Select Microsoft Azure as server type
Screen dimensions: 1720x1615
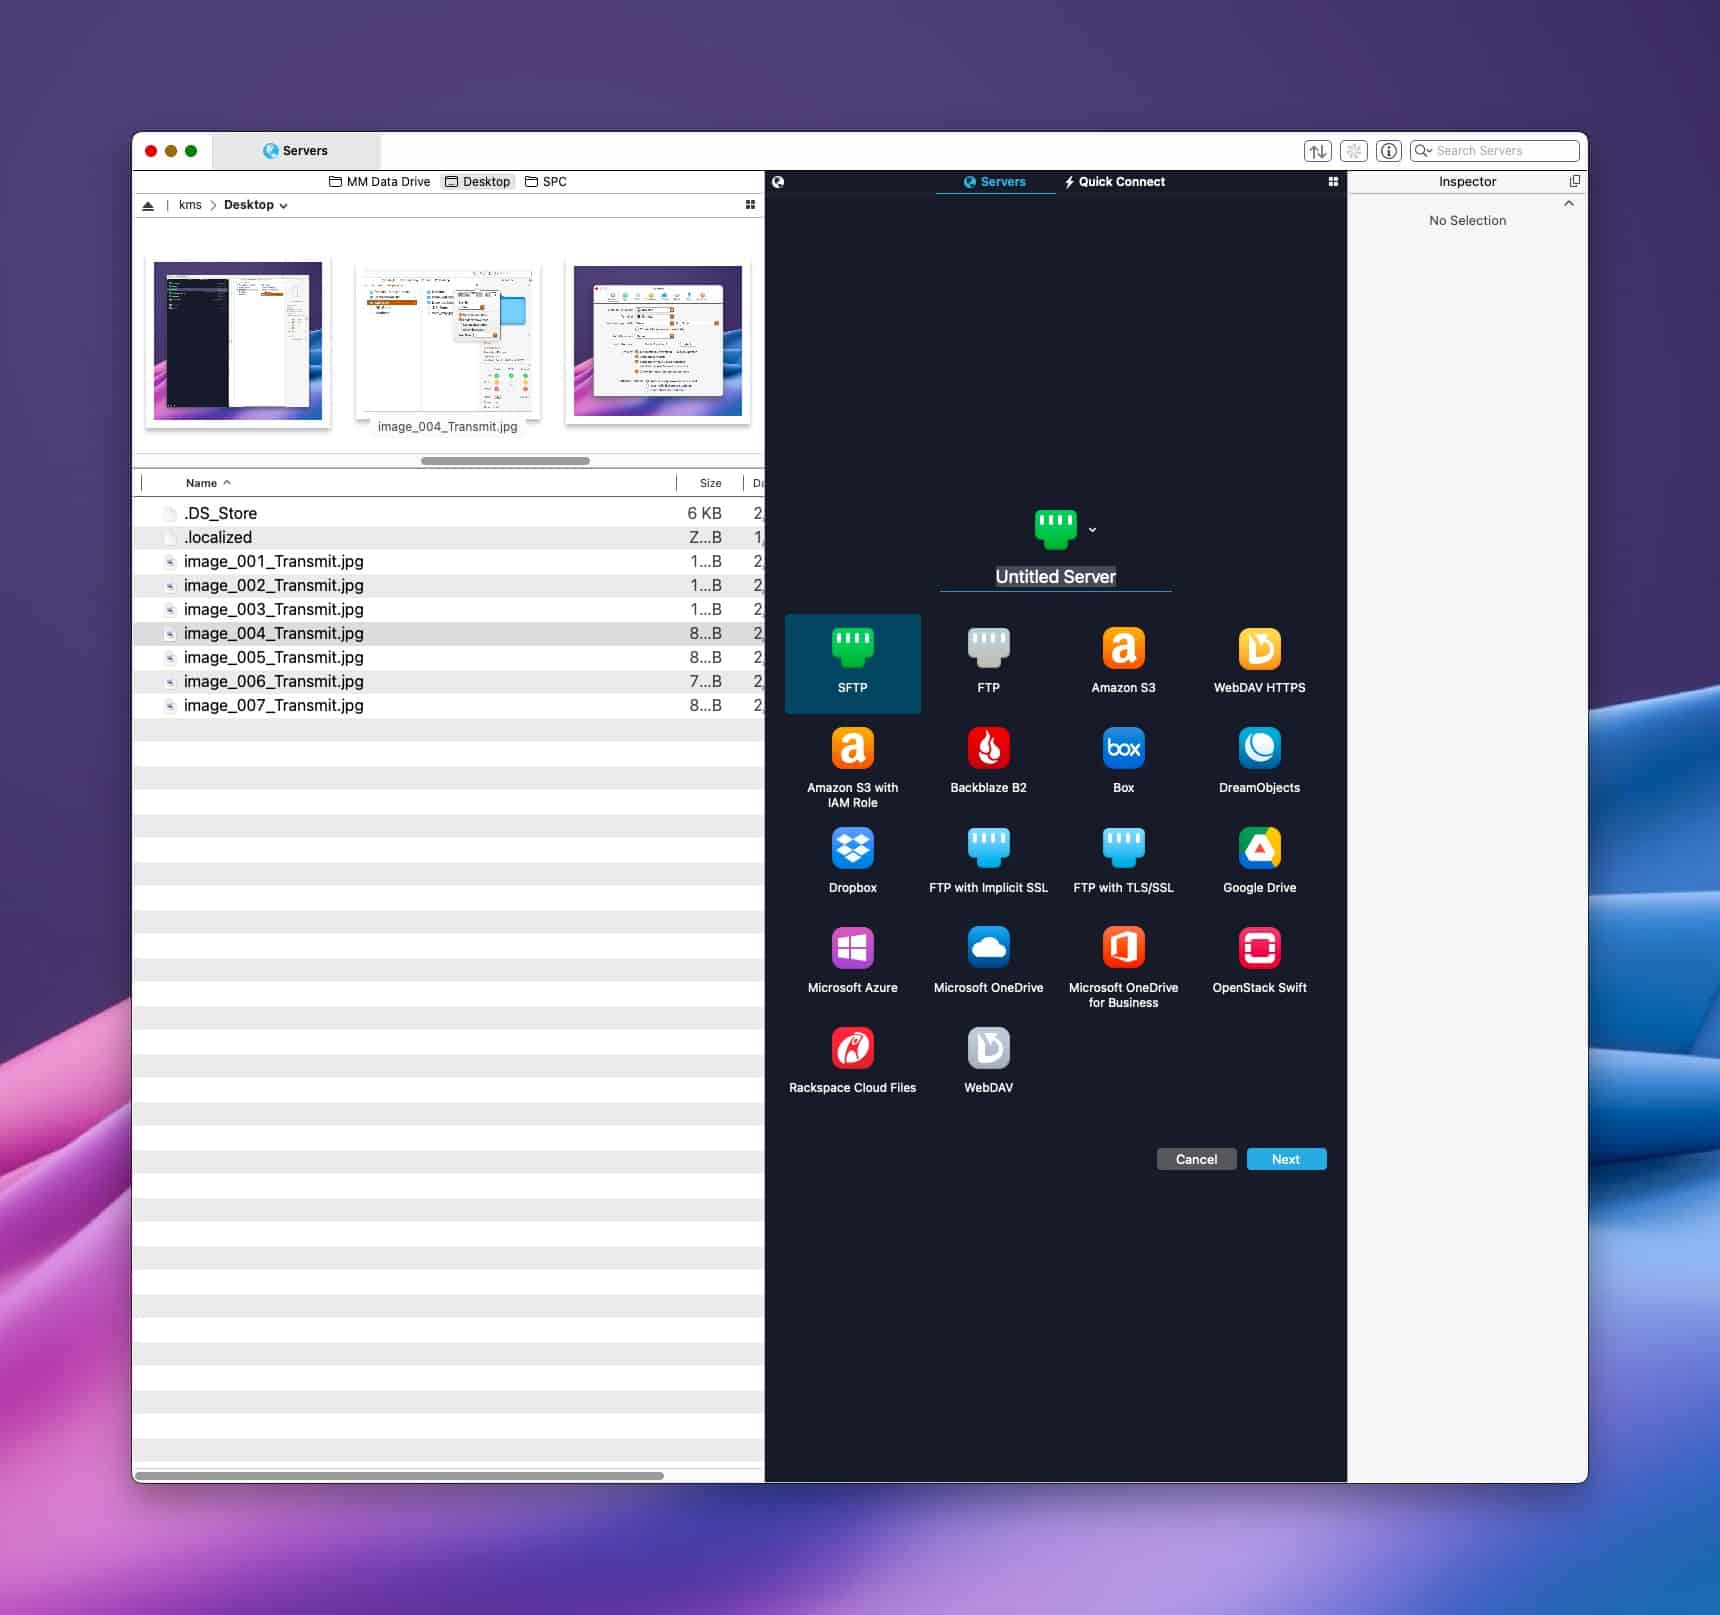(852, 949)
